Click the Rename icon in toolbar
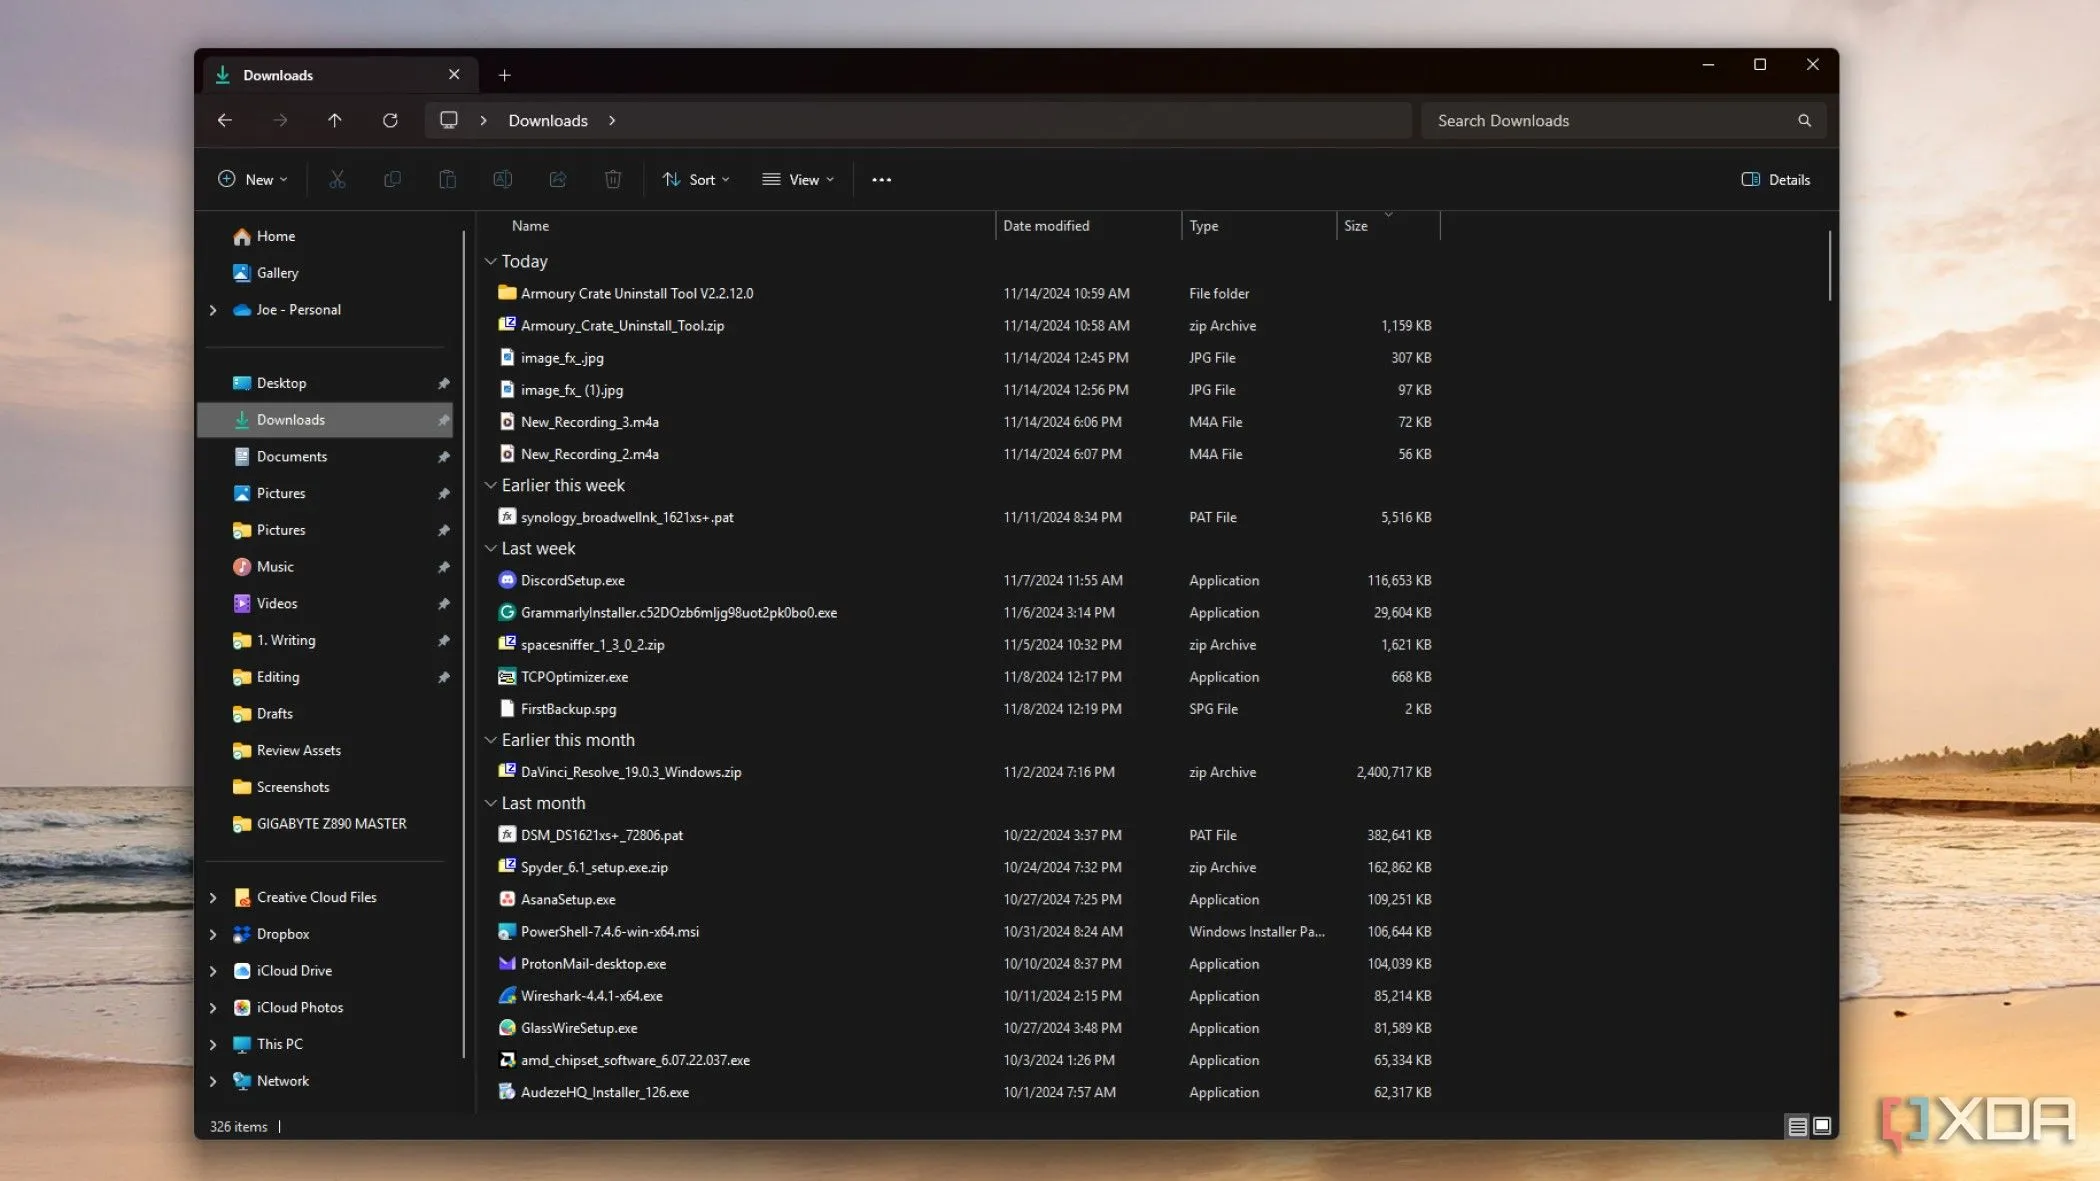 pyautogui.click(x=502, y=179)
